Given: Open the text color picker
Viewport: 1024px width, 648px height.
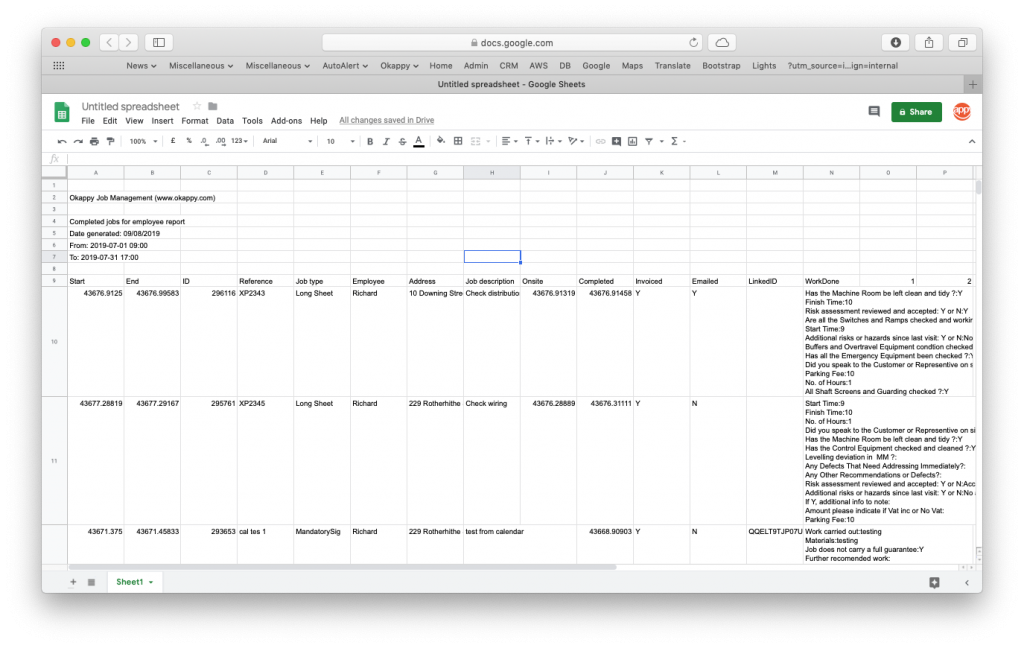Looking at the screenshot, I should click(x=419, y=141).
